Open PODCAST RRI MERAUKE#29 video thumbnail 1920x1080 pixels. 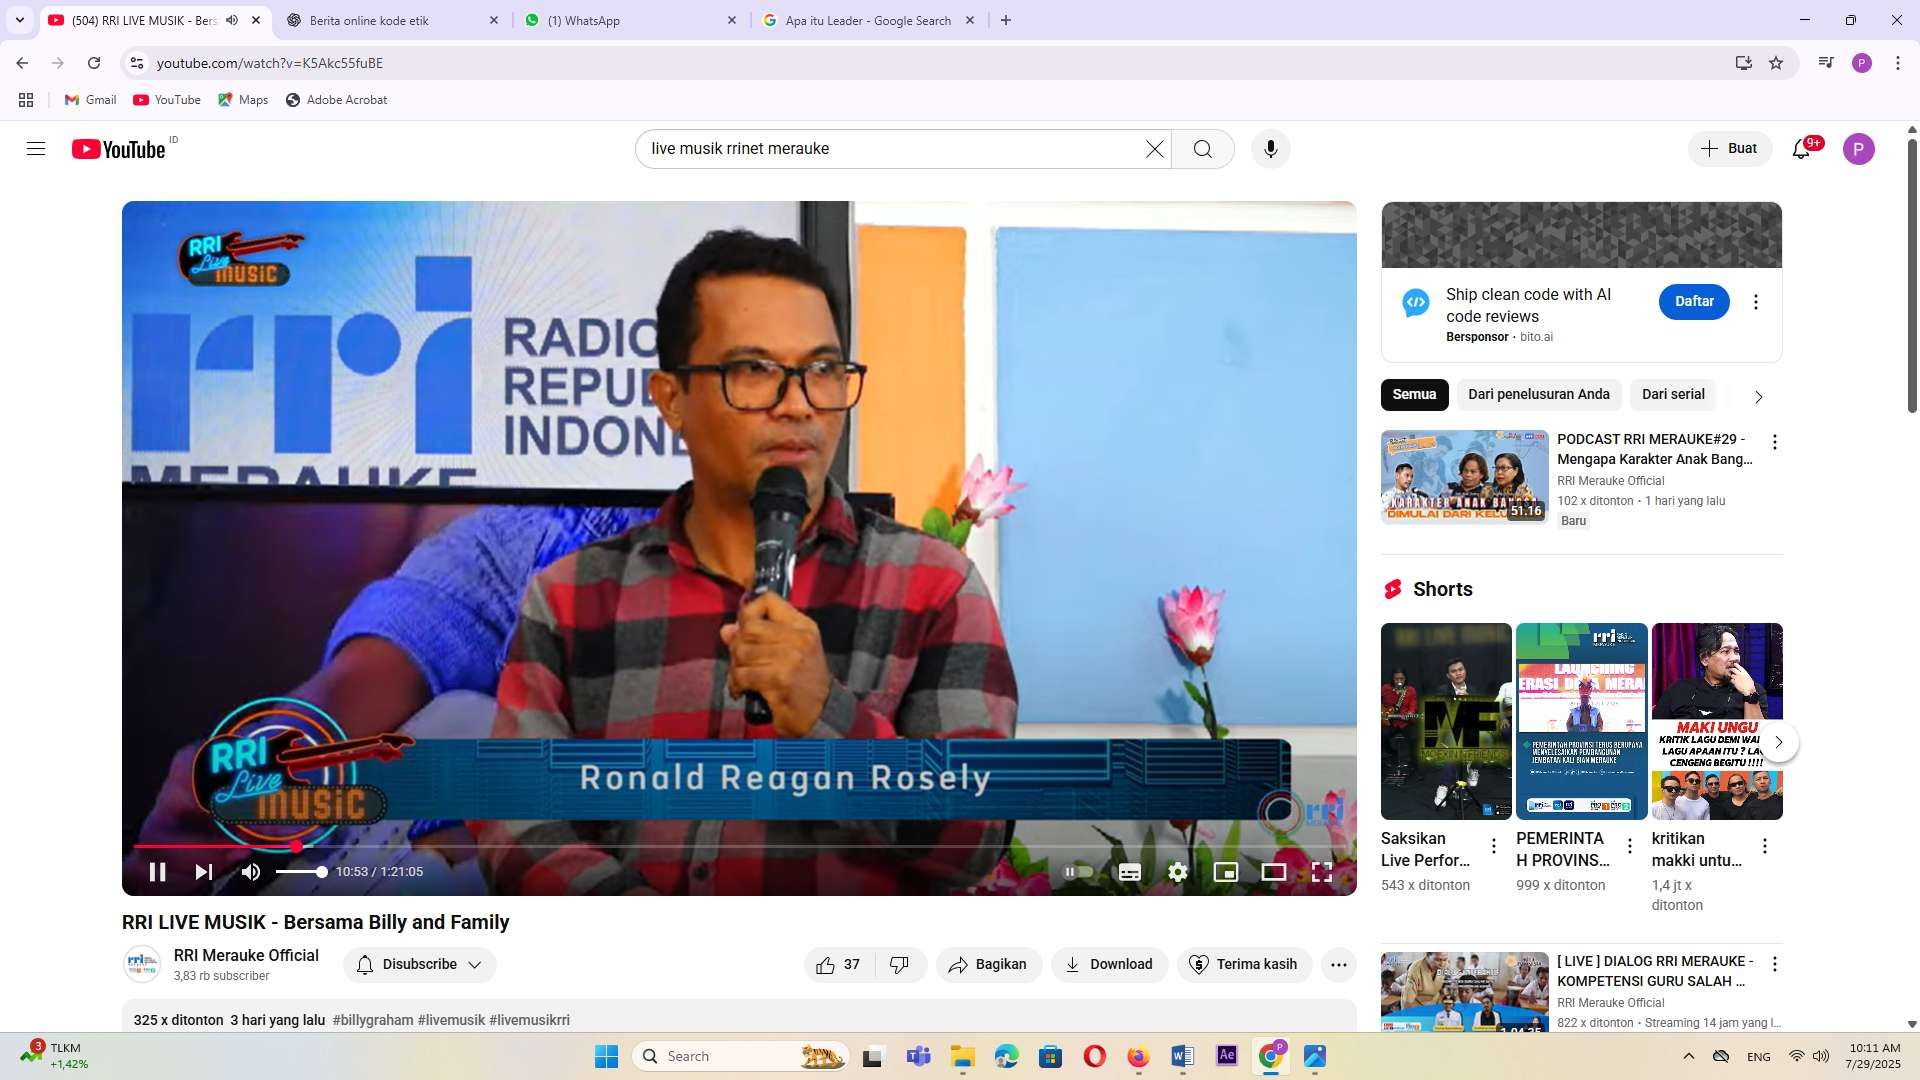[x=1464, y=477]
